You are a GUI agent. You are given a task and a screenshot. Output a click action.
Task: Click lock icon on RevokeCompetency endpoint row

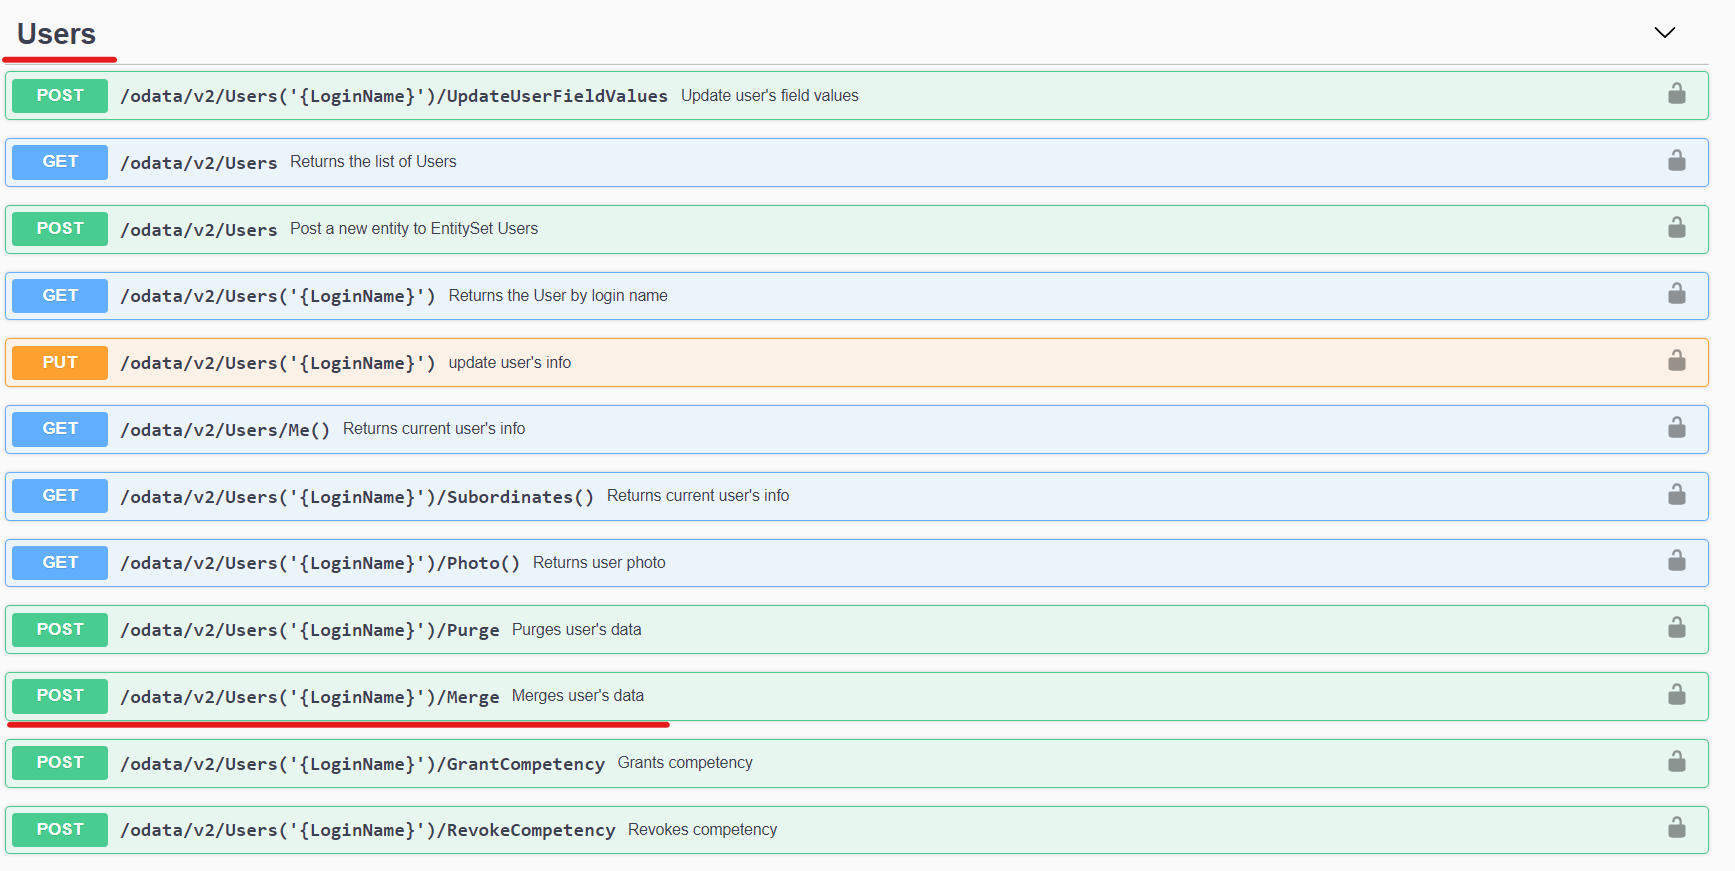click(1676, 828)
